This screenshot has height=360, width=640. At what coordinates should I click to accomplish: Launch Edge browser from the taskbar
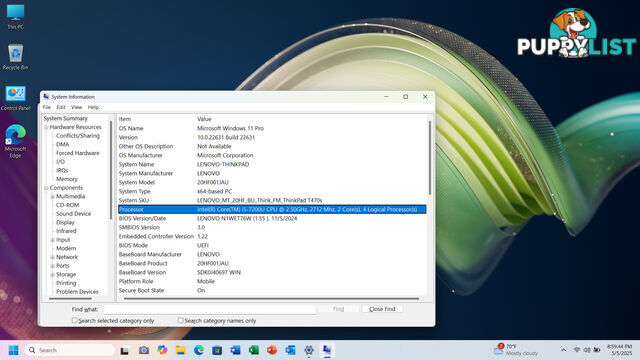click(199, 350)
